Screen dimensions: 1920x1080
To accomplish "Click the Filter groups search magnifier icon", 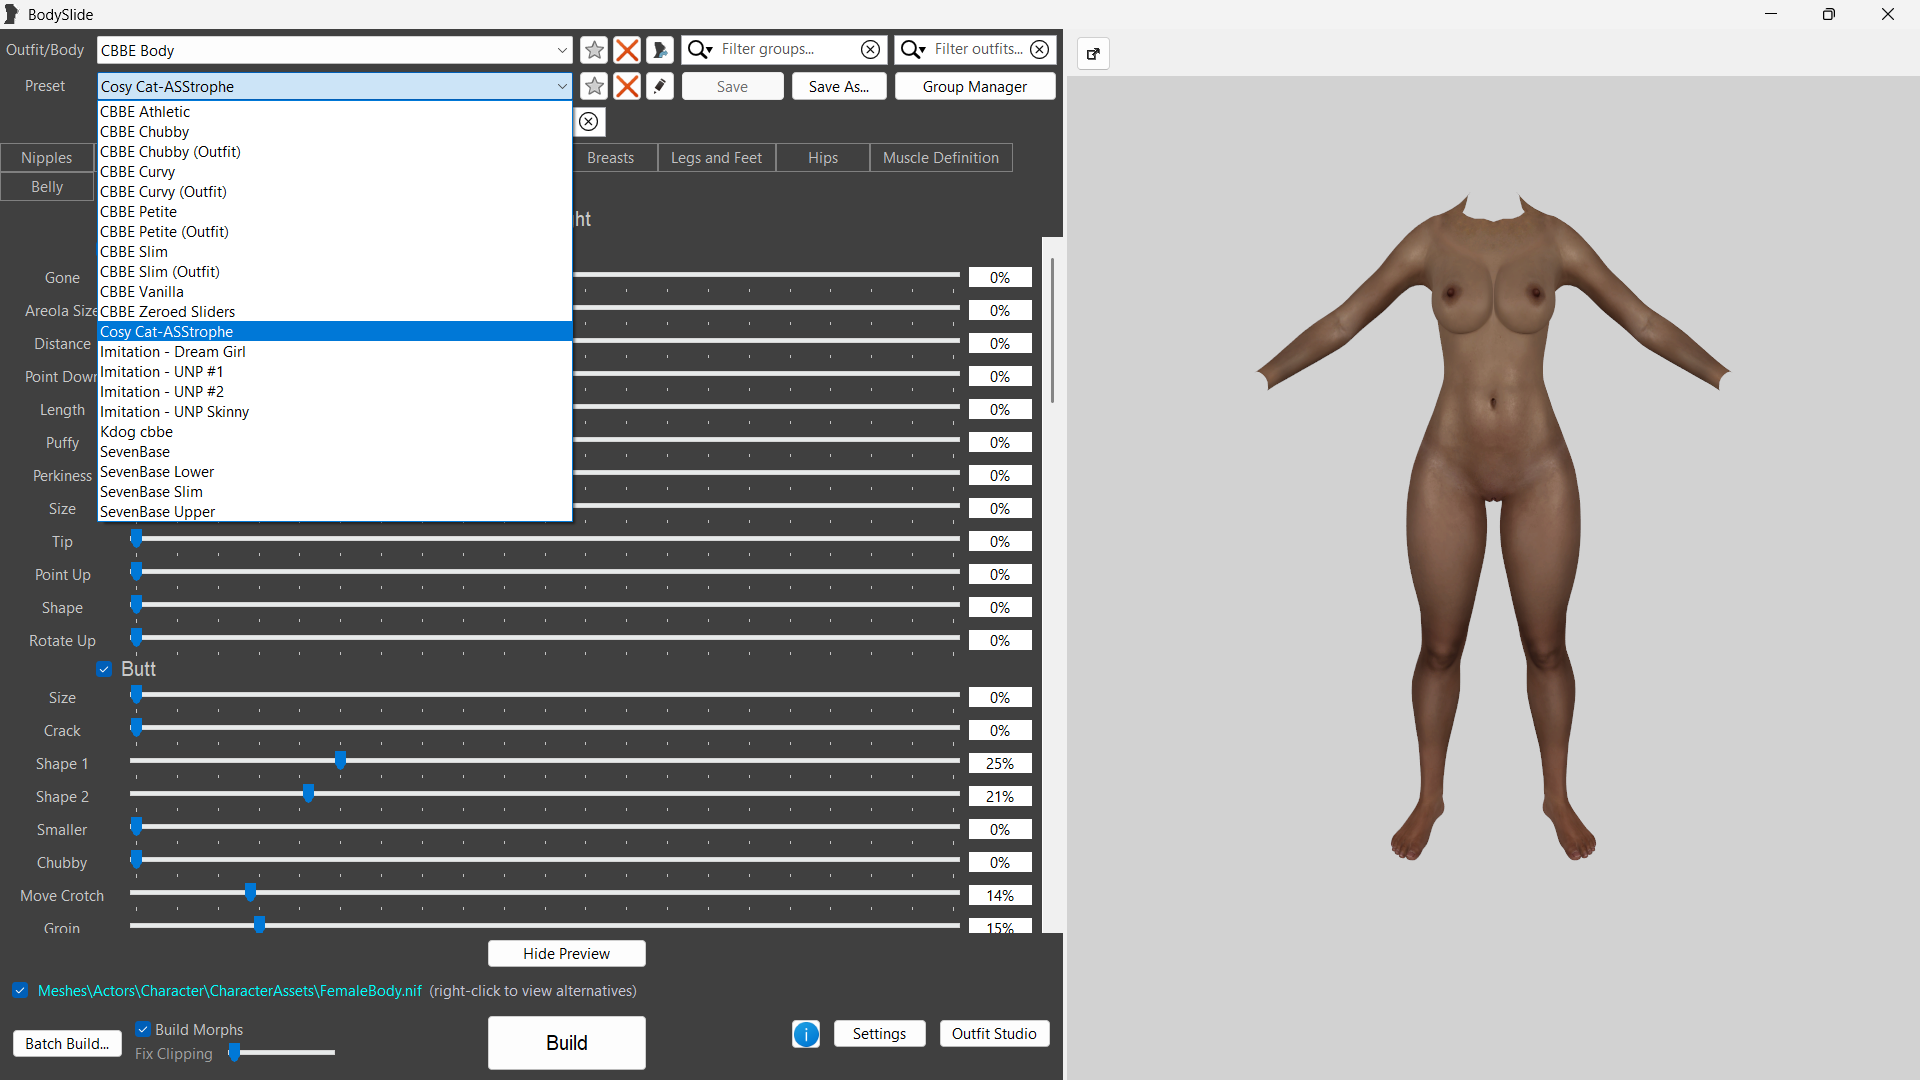I will [x=700, y=49].
